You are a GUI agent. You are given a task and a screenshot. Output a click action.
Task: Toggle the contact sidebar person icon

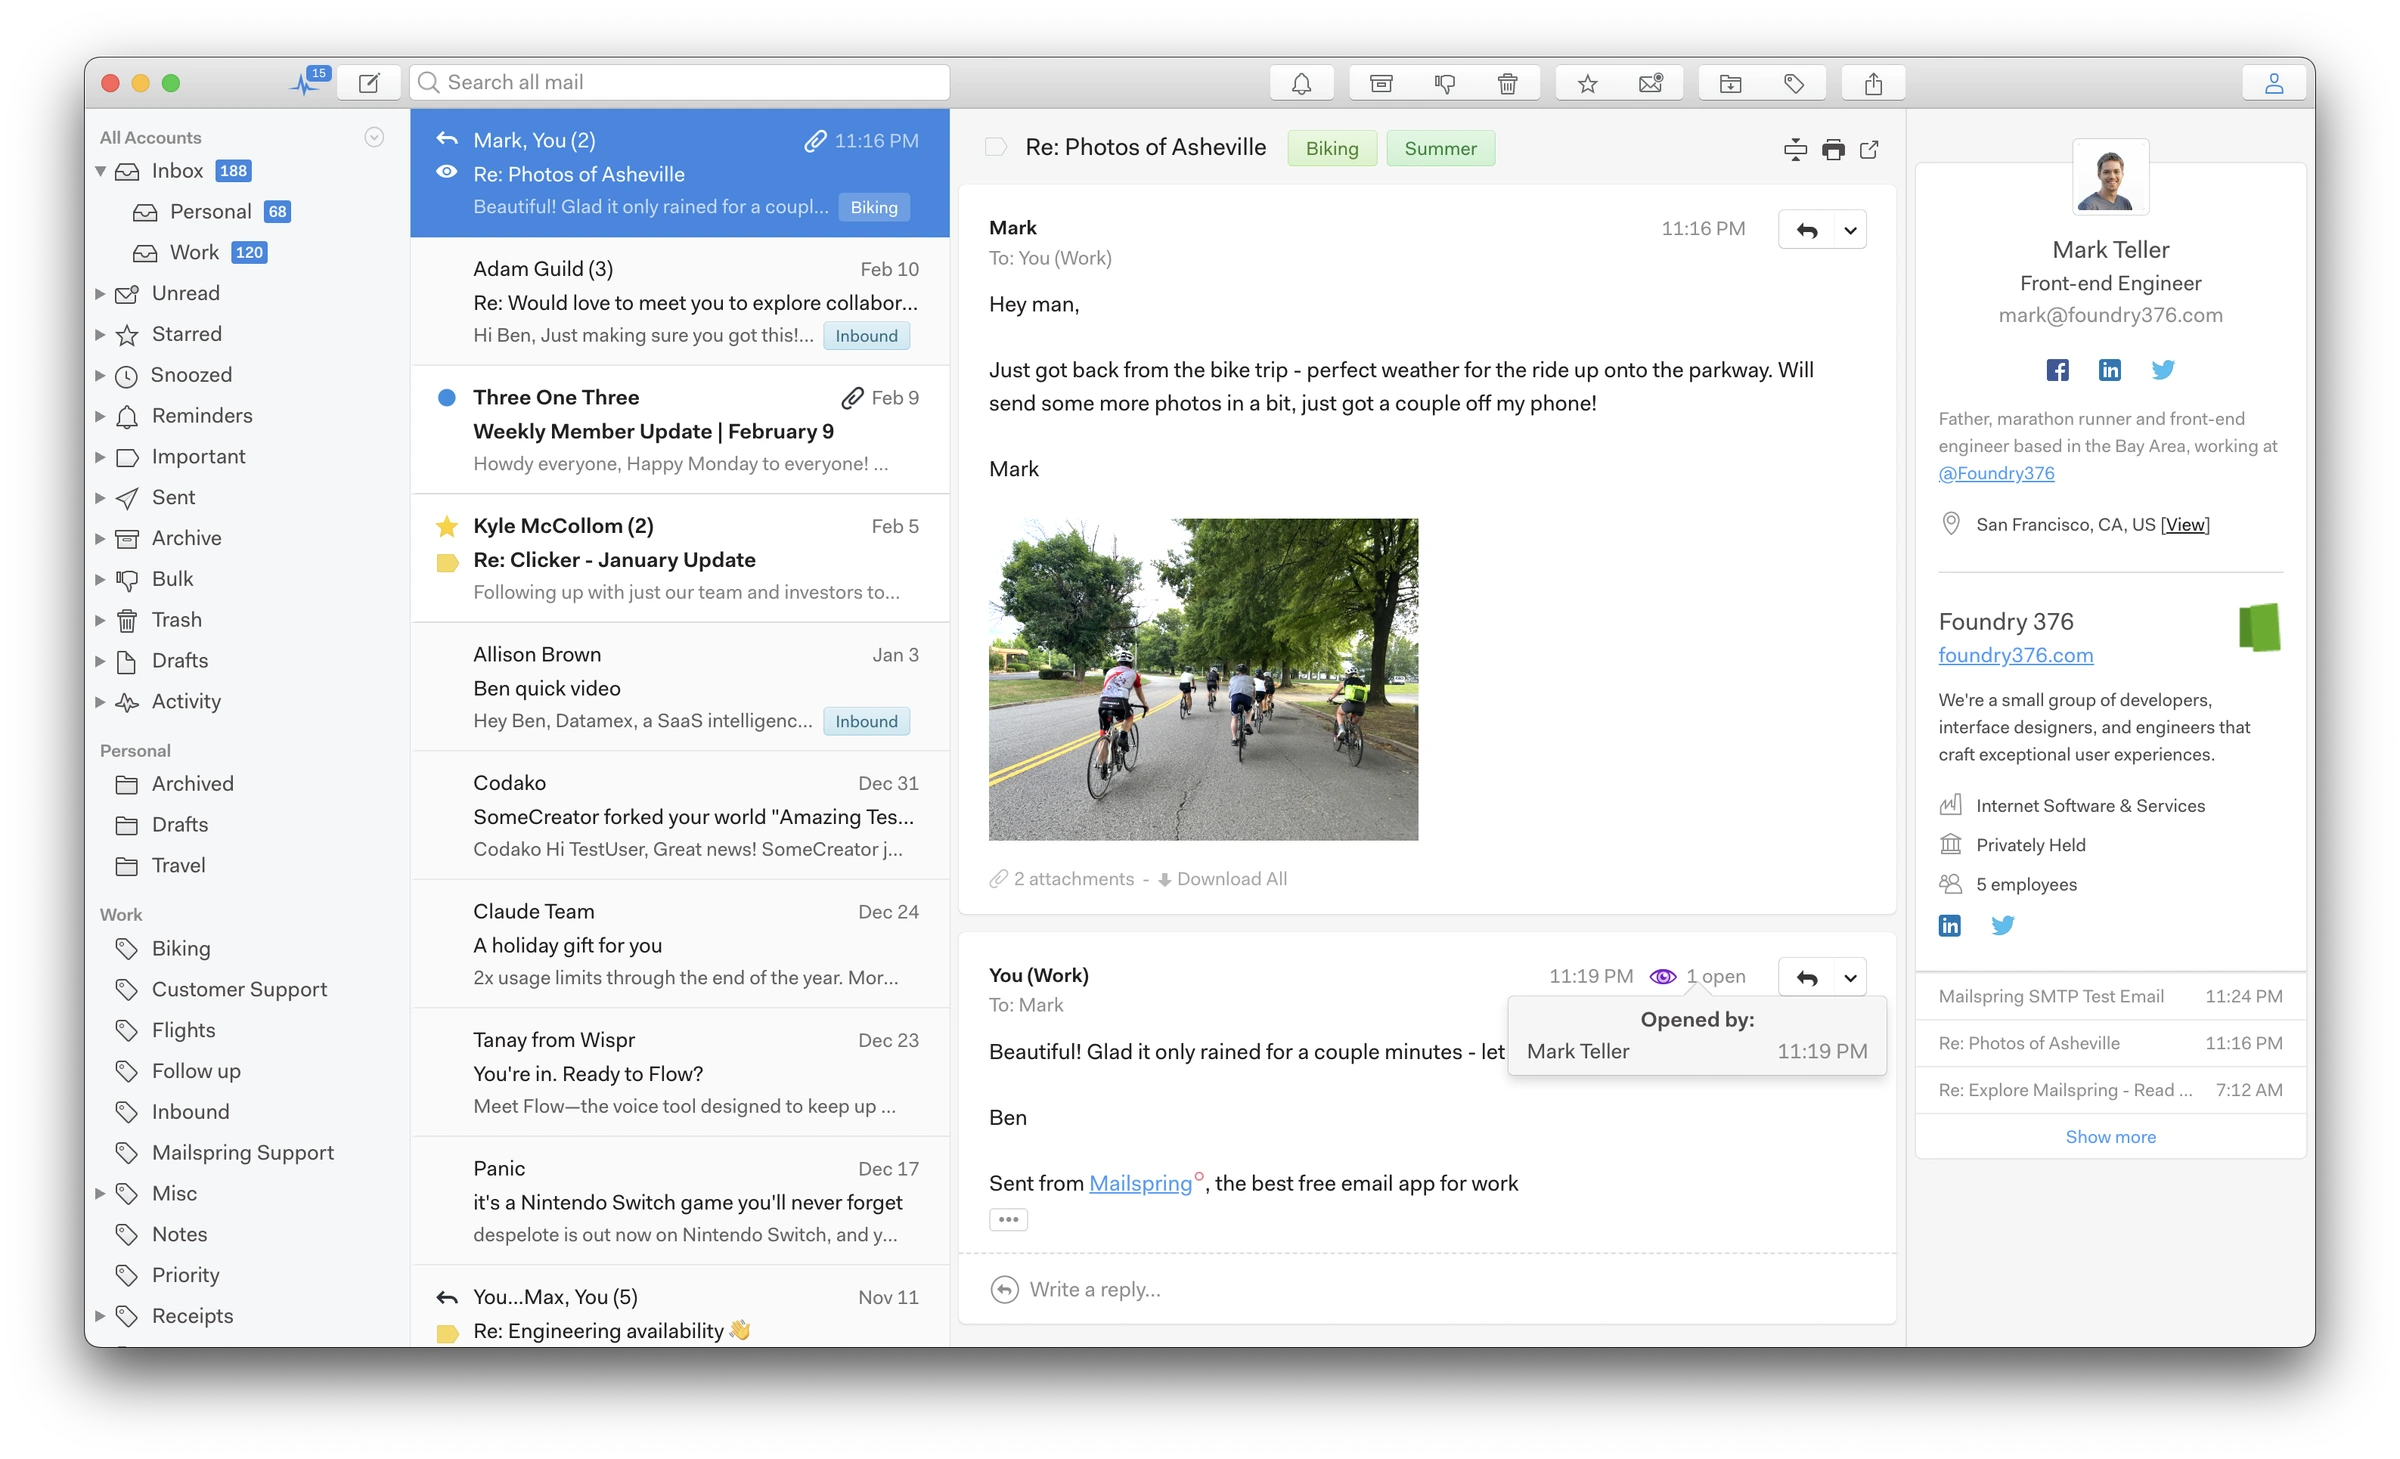(2273, 84)
